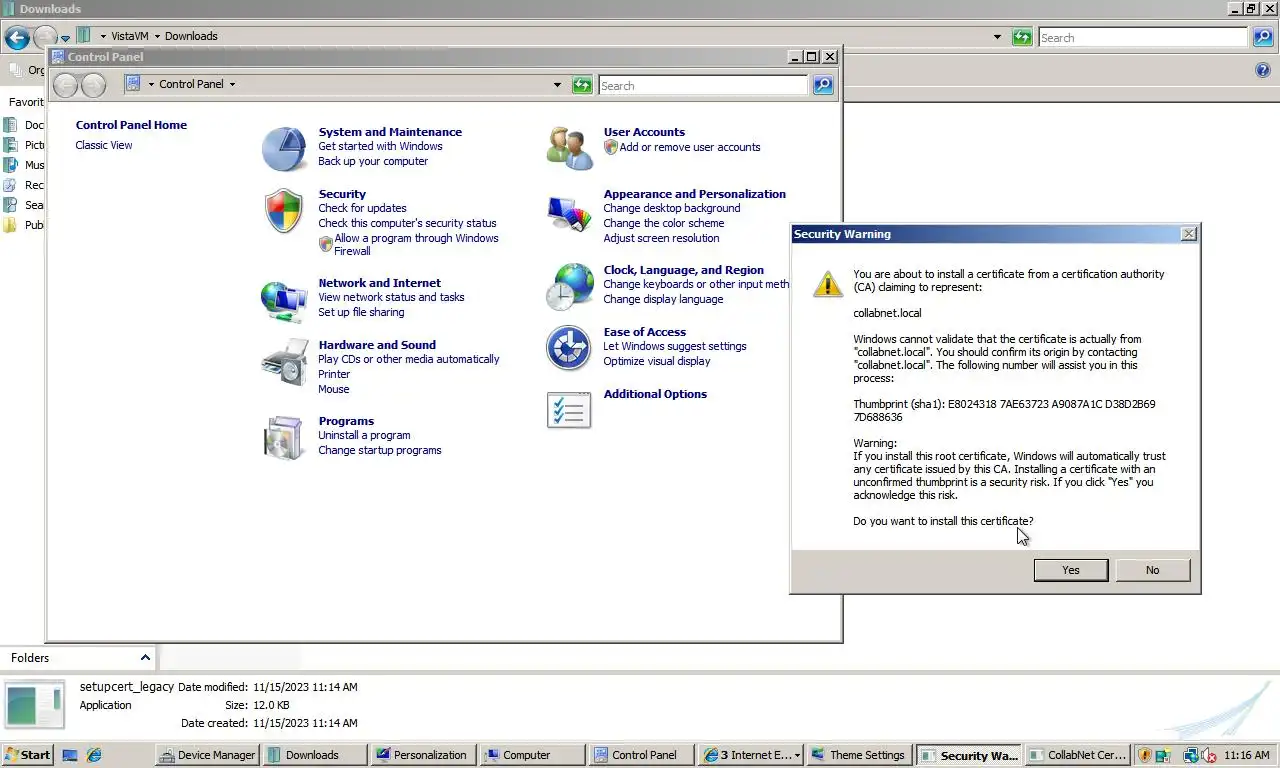The image size is (1280, 768).
Task: Switch to Computer taskbar button
Action: (533, 755)
